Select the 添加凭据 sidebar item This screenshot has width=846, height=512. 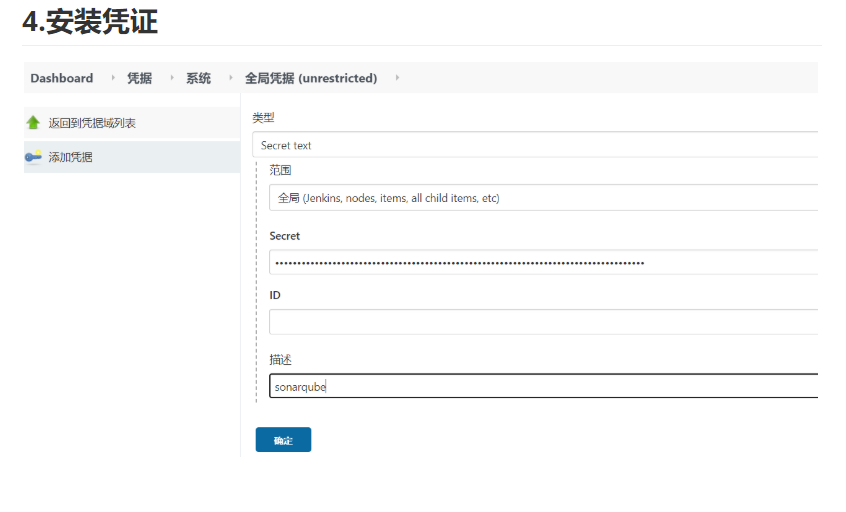coord(70,157)
